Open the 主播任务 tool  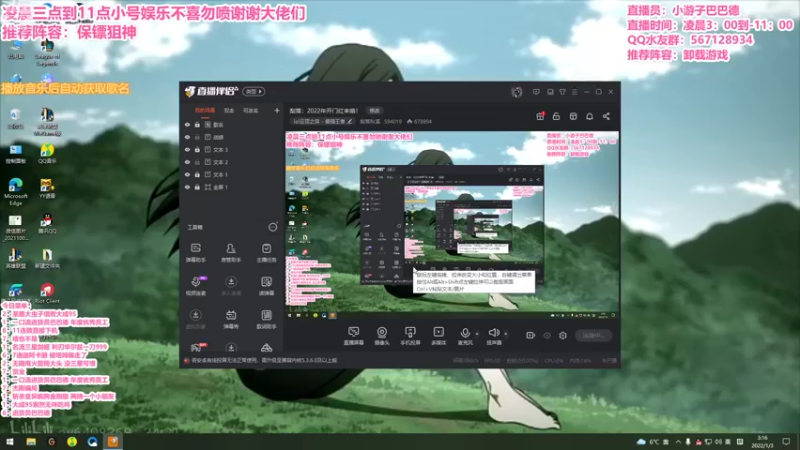click(x=266, y=253)
